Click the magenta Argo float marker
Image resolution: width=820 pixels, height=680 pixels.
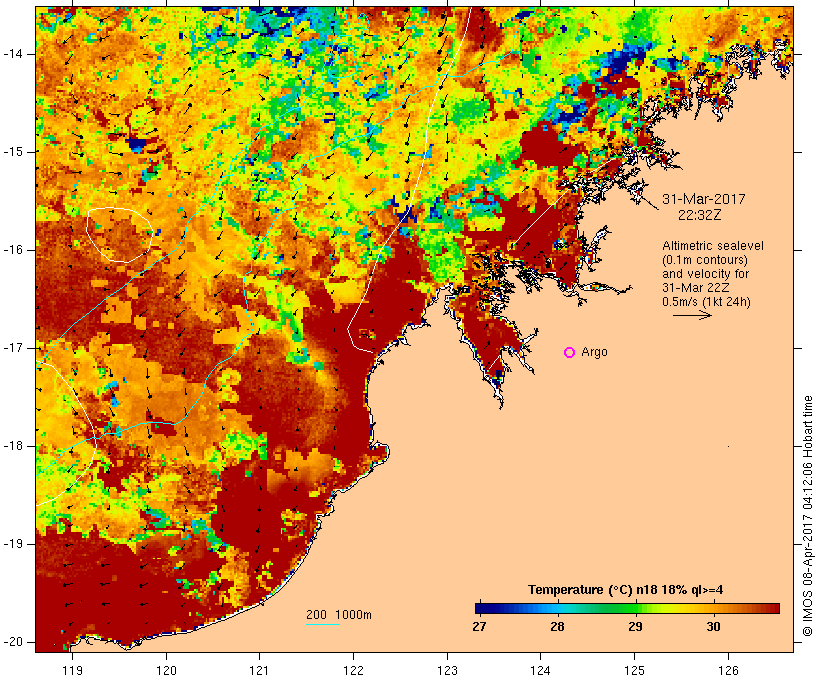(x=570, y=353)
